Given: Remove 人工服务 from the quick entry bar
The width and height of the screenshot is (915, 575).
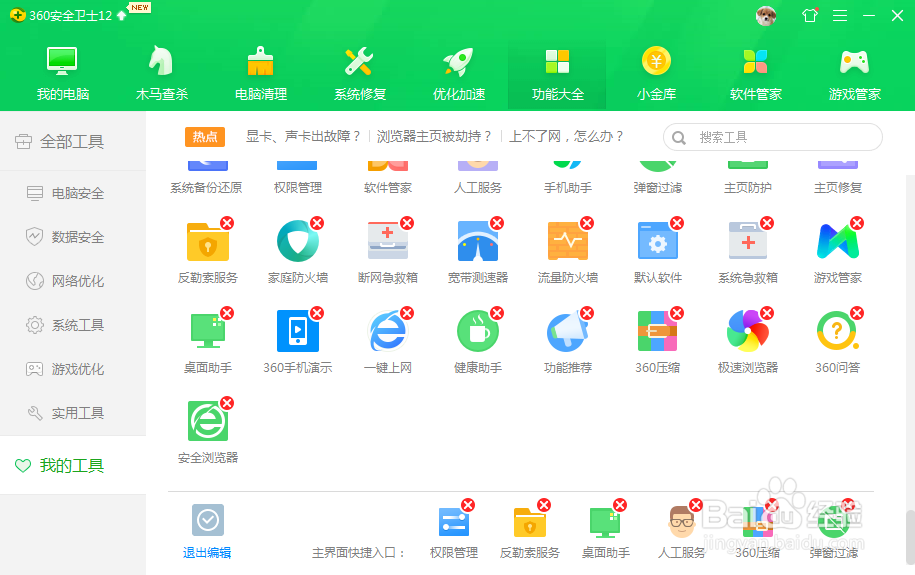Looking at the screenshot, I should coord(696,505).
